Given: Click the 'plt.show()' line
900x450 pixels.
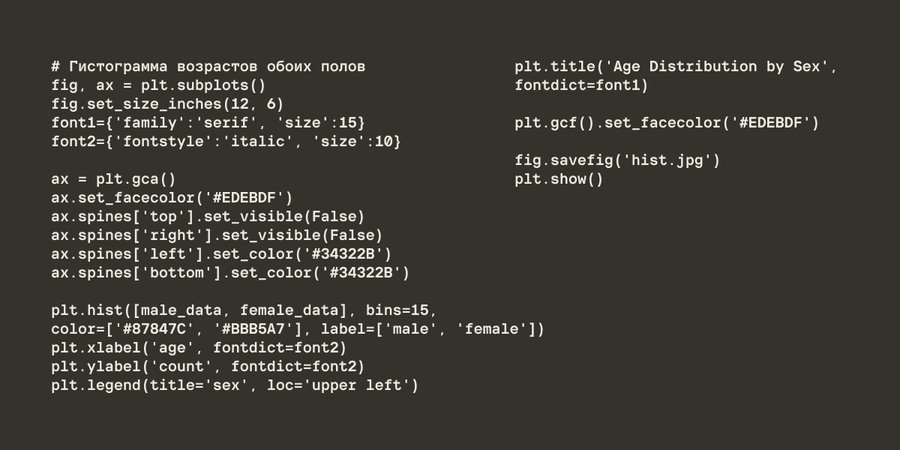Looking at the screenshot, I should (559, 180).
